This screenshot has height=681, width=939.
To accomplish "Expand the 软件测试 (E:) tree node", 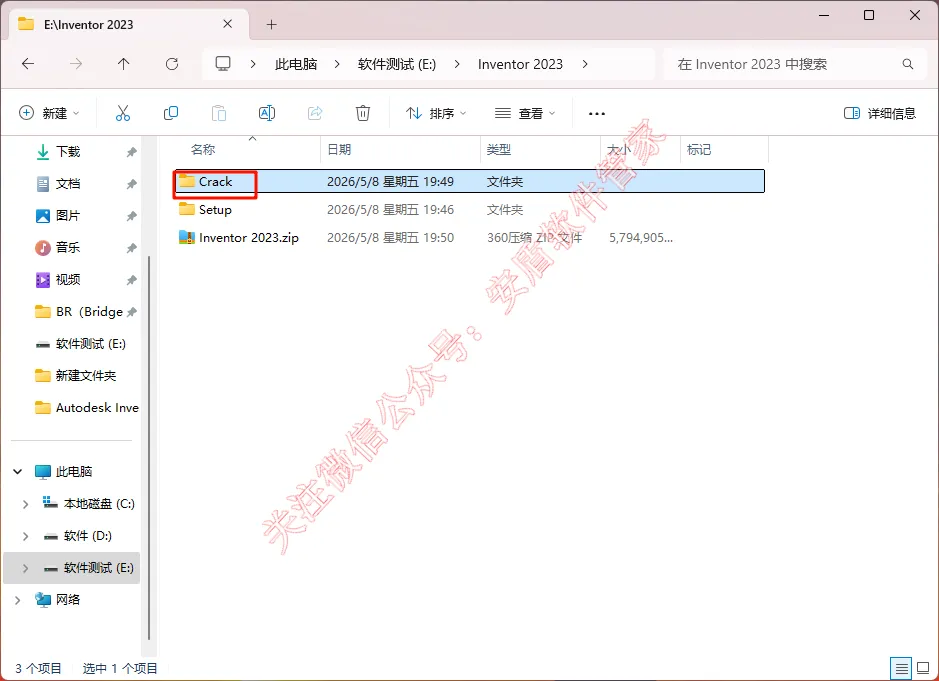I will pyautogui.click(x=25, y=568).
